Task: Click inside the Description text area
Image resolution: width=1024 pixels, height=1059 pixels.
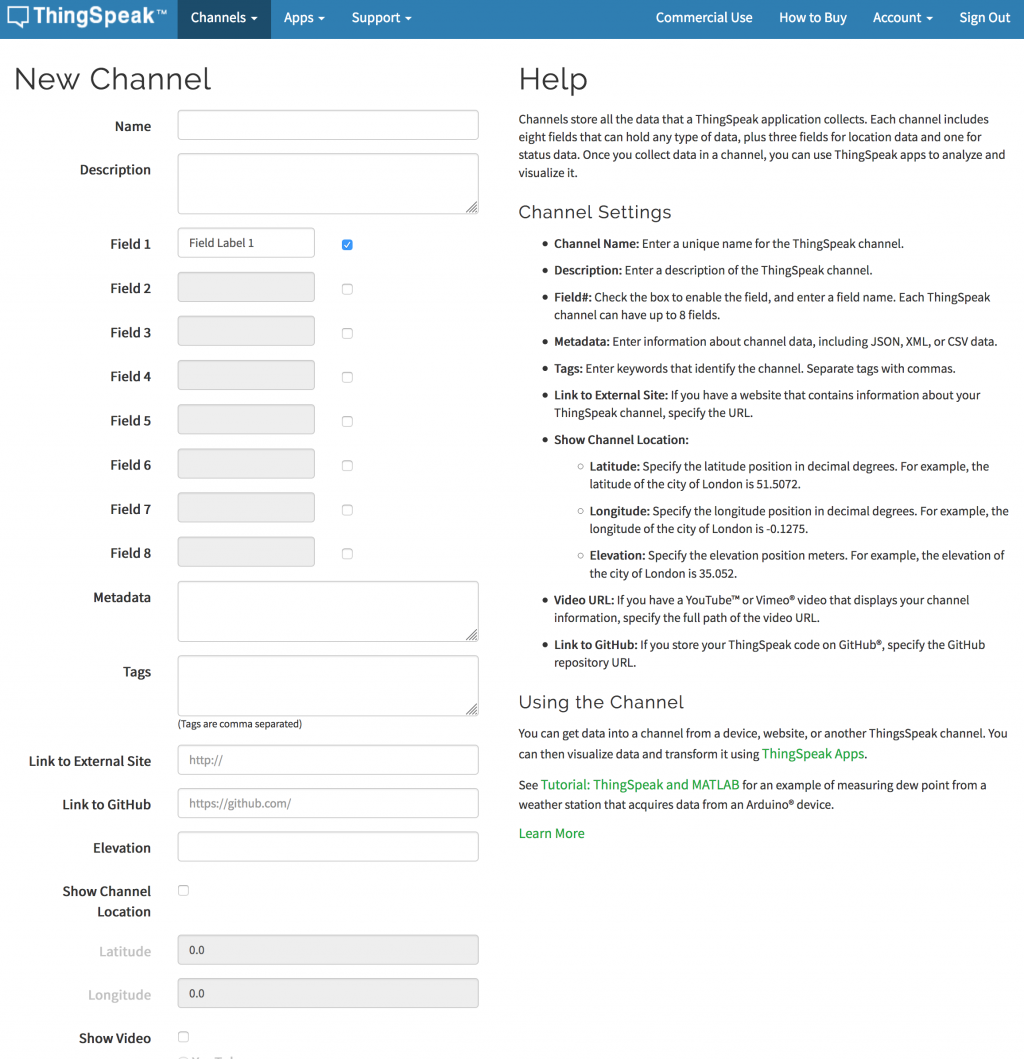Action: click(328, 184)
